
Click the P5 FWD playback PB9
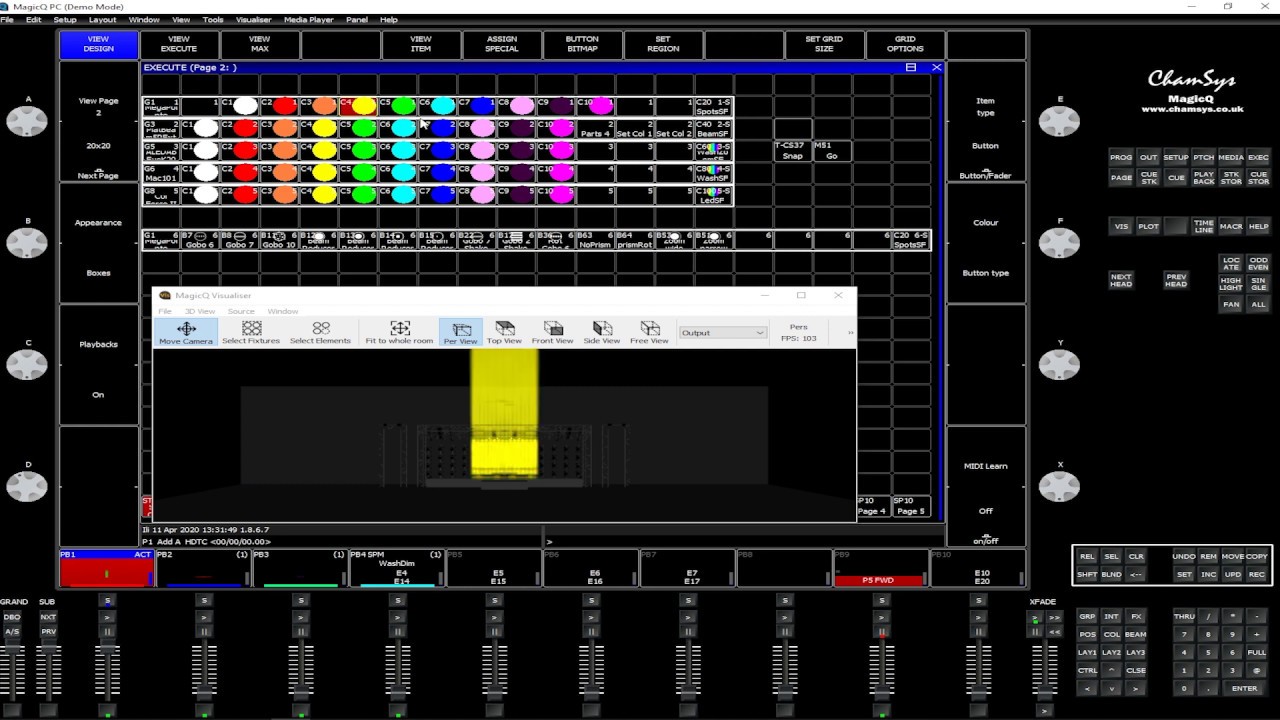click(x=880, y=568)
